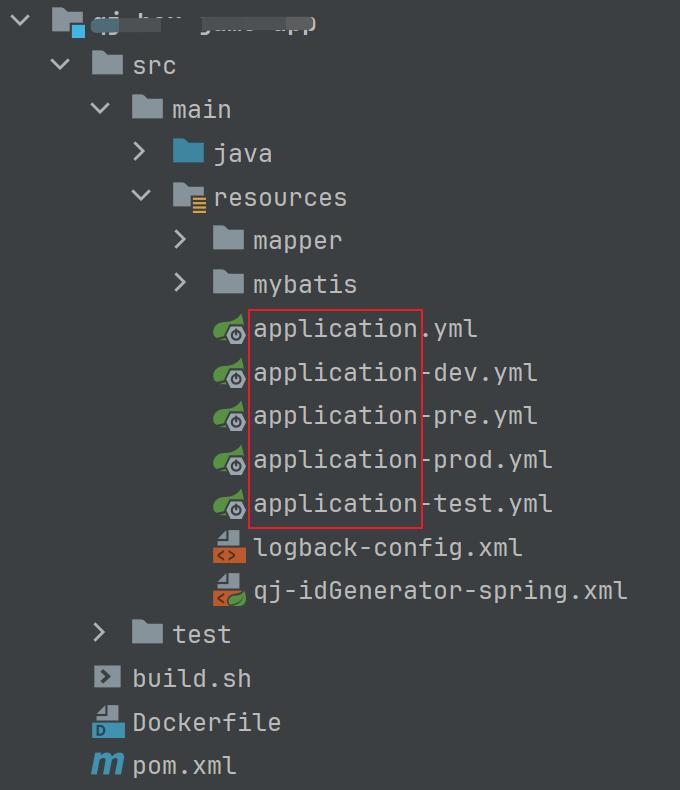Screen dimensions: 680x790
Task: Click the shell script icon for build.sh
Action: pyautogui.click(x=107, y=678)
